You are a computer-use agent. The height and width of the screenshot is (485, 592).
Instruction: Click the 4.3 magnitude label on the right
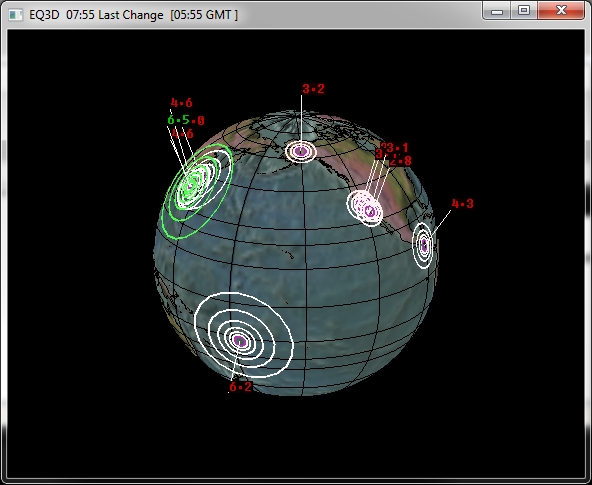(462, 204)
